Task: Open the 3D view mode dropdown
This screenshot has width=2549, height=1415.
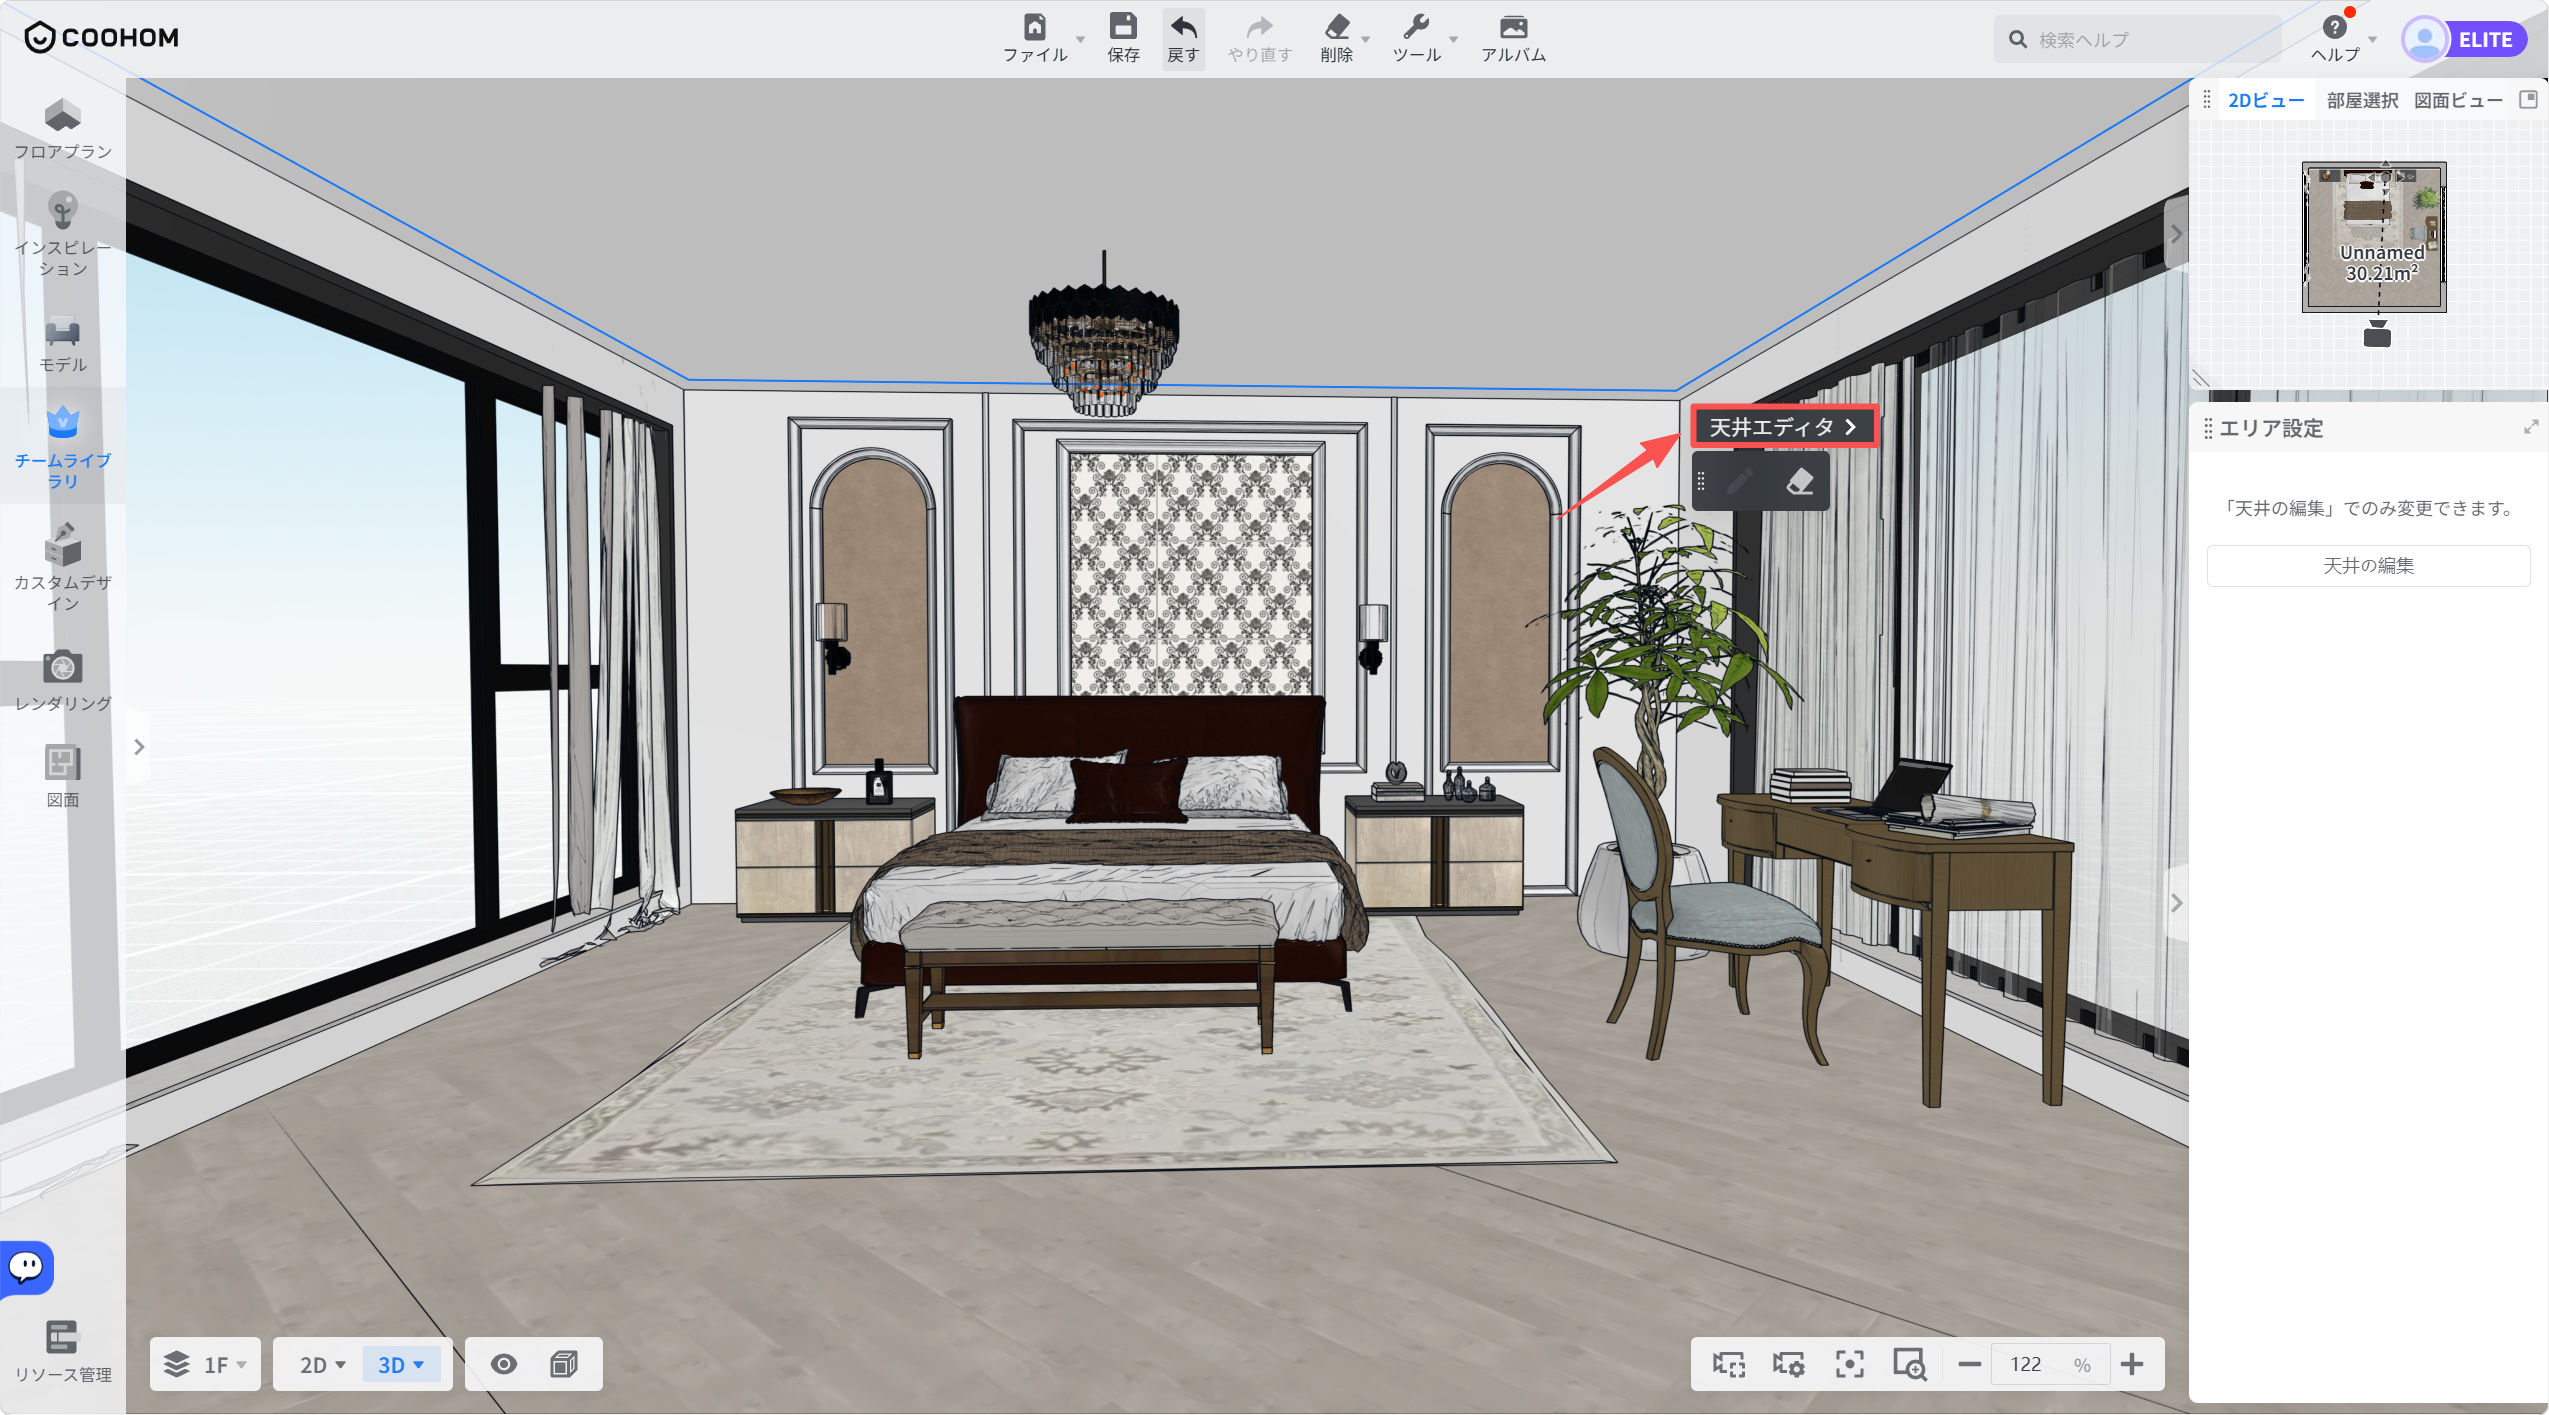Action: point(400,1364)
